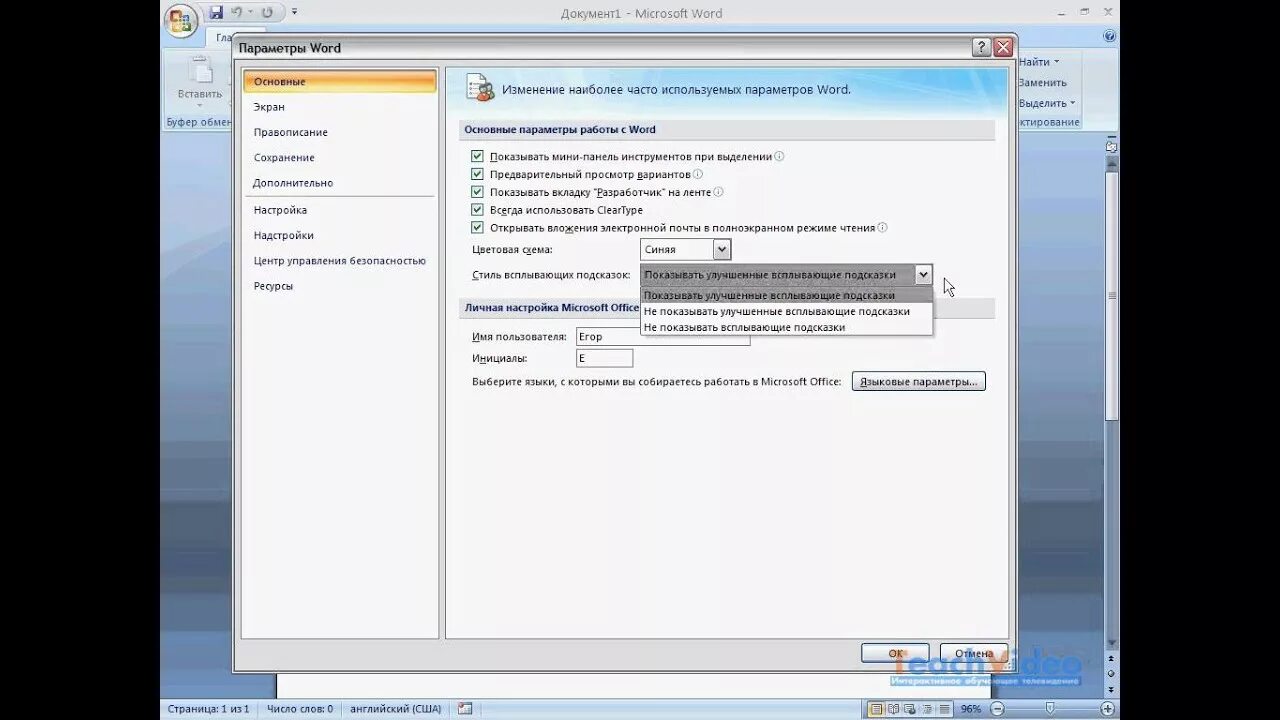The width and height of the screenshot is (1280, 720).
Task: Click Страница: 1 из 1 in status bar
Action: 208,709
